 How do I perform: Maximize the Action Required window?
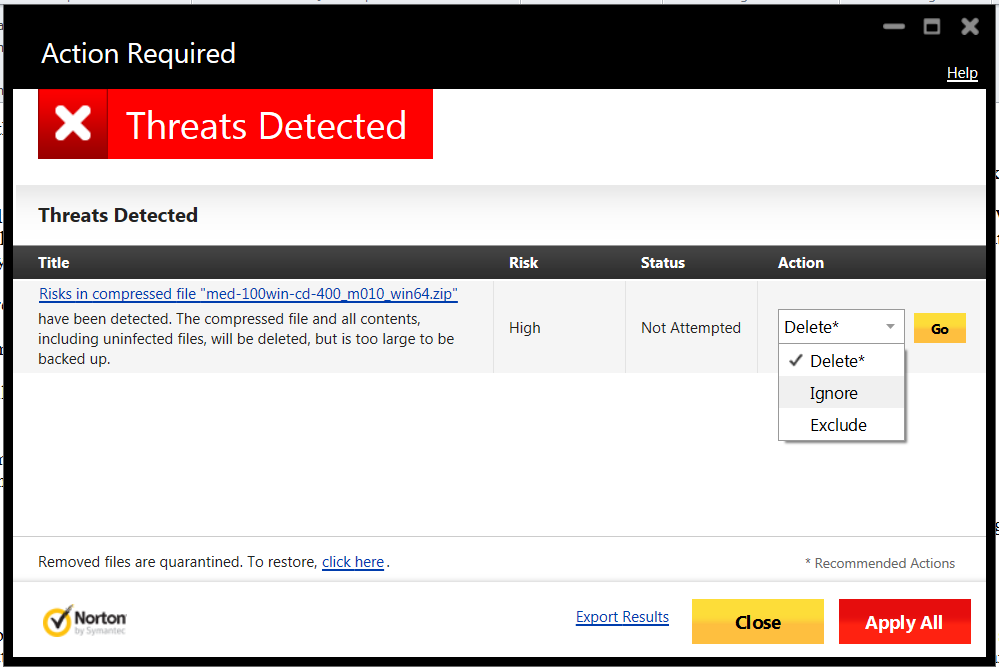click(x=931, y=27)
